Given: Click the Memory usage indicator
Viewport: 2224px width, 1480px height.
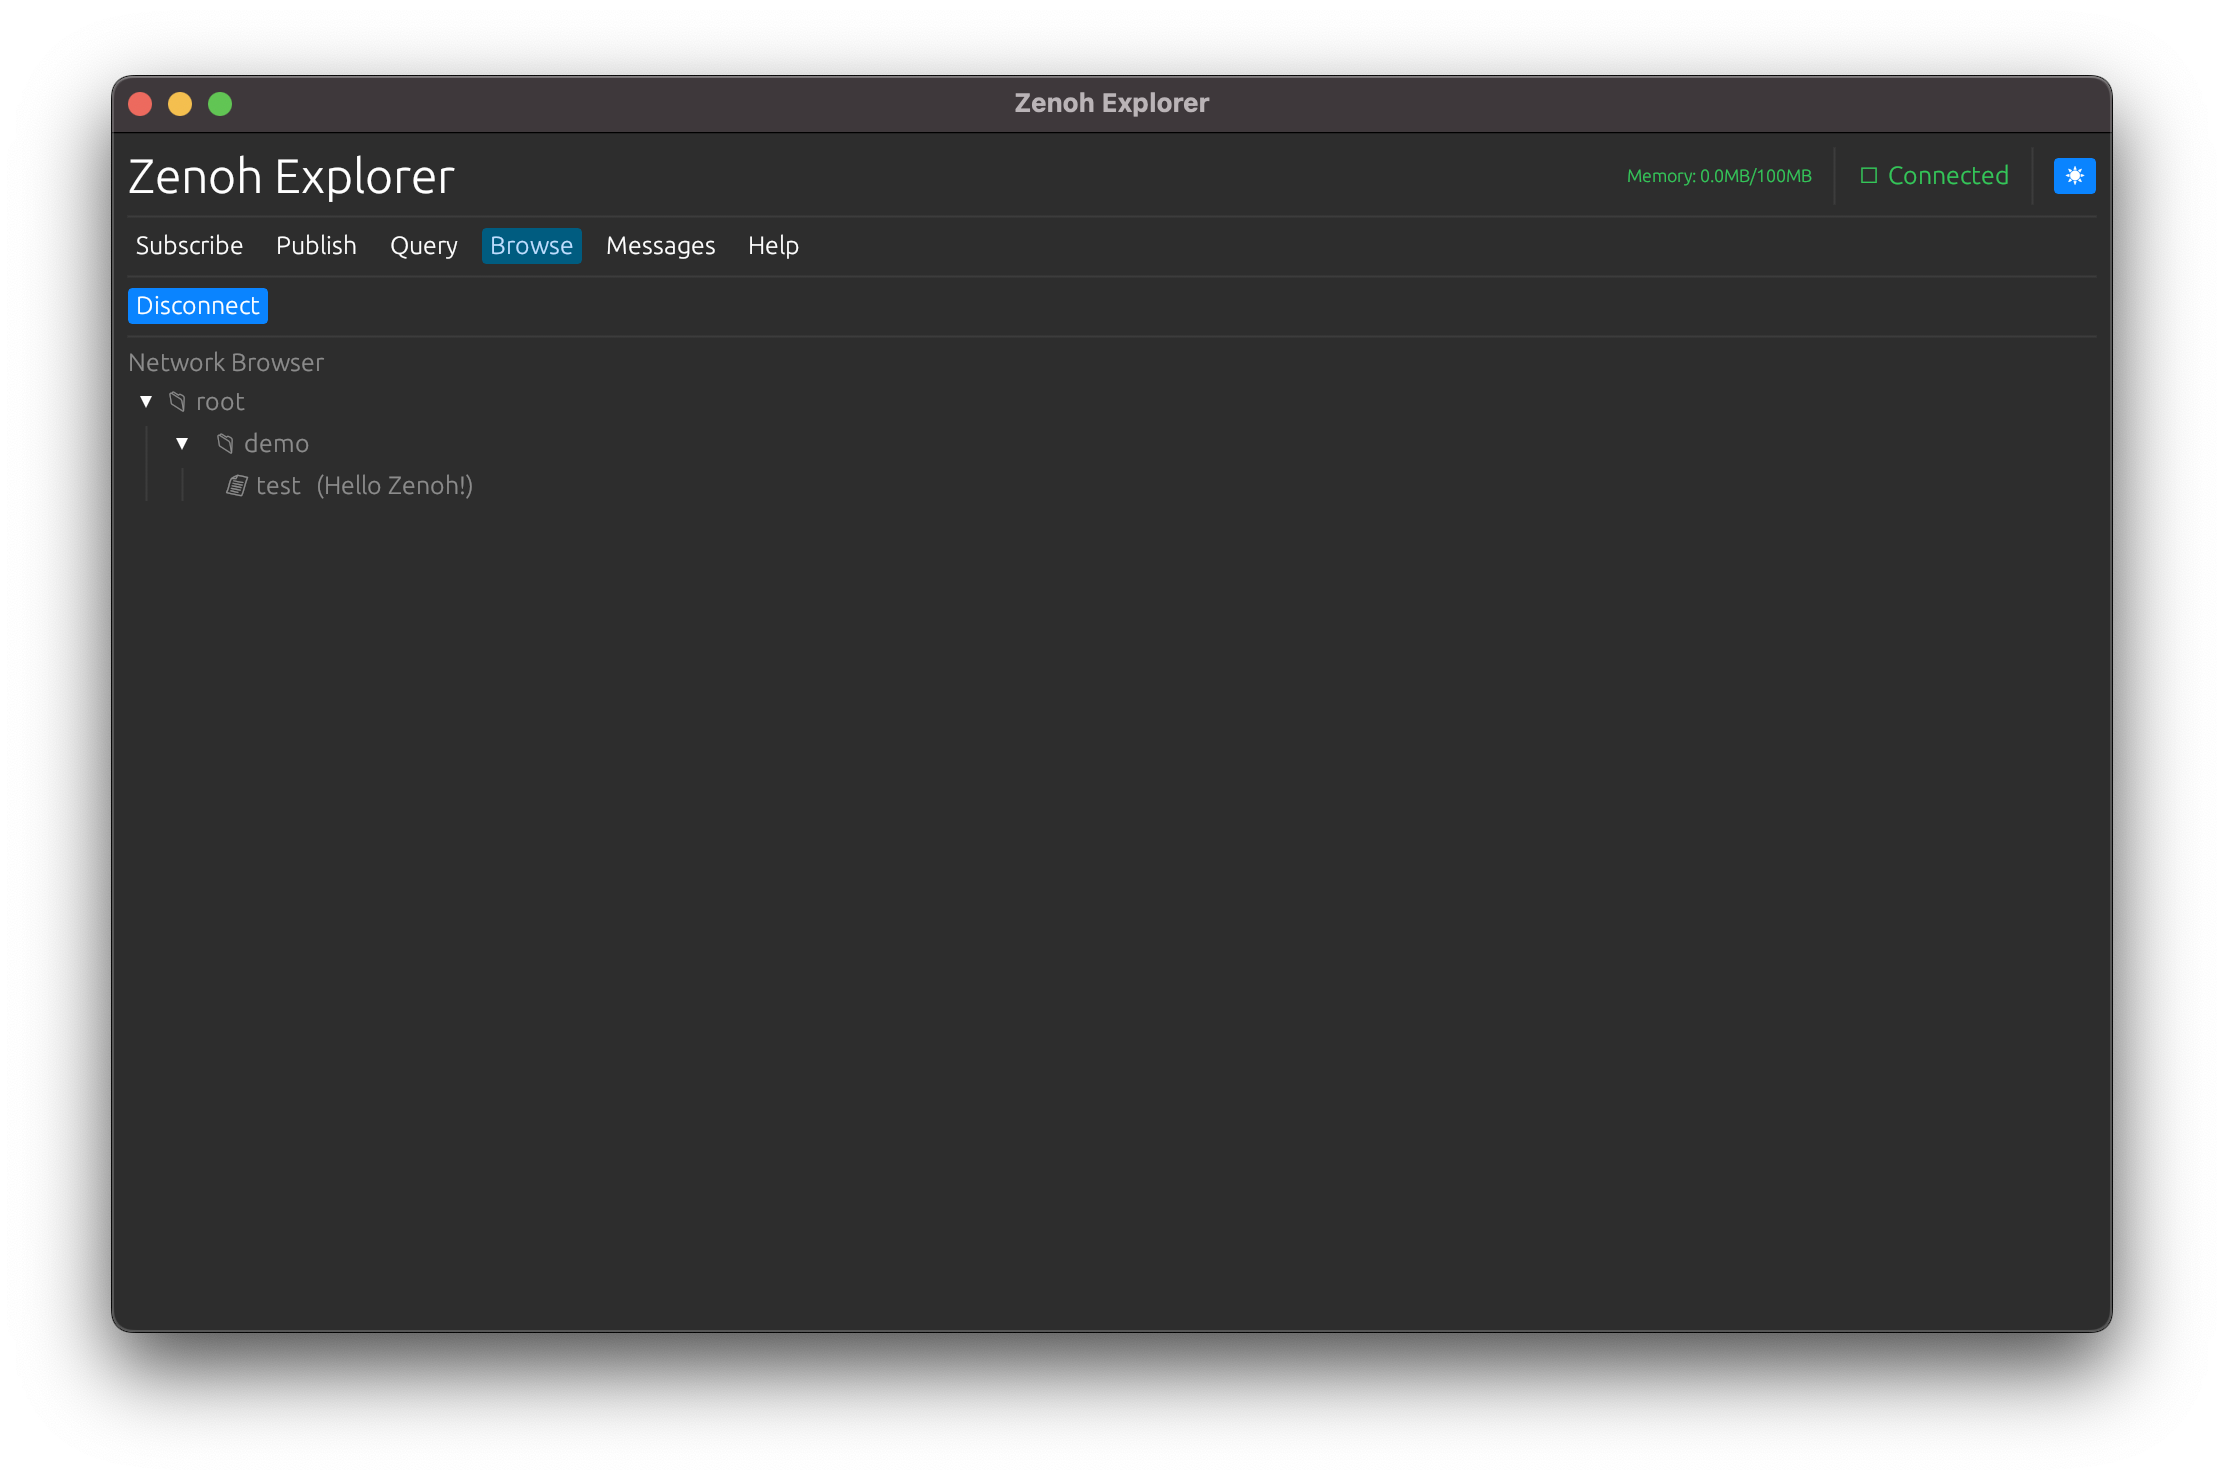Looking at the screenshot, I should 1718,176.
